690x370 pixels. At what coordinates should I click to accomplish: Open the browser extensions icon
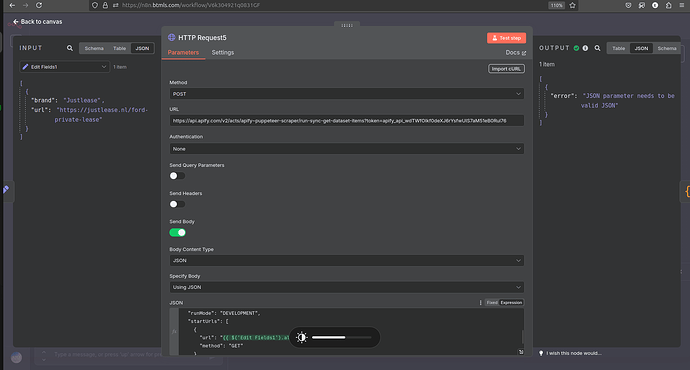[x=668, y=5]
